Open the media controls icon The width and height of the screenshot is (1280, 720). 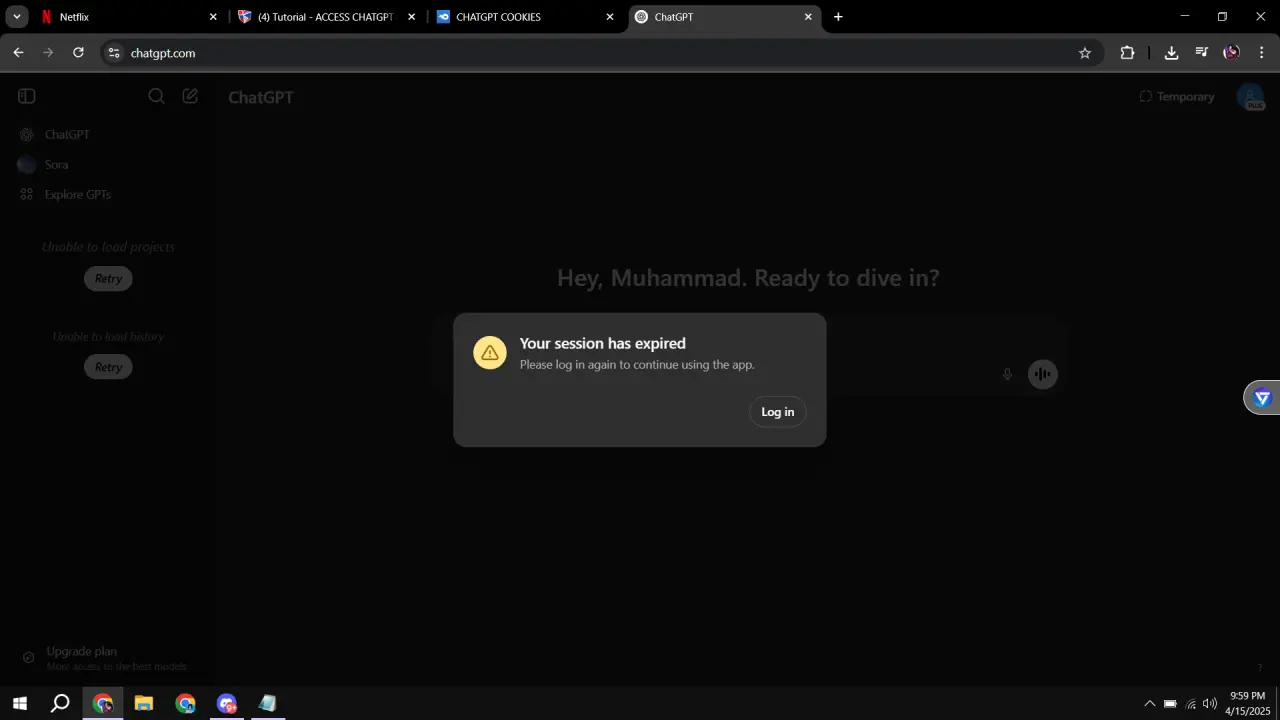coord(1202,53)
